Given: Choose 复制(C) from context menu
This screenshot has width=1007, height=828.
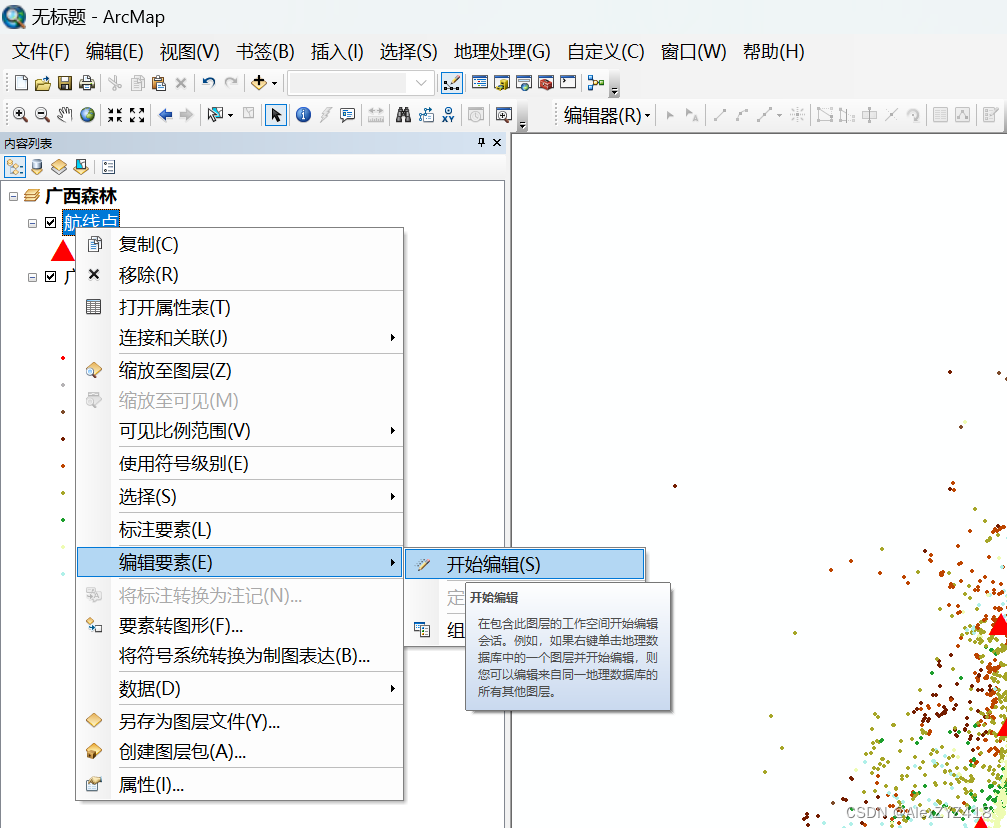Looking at the screenshot, I should [240, 245].
